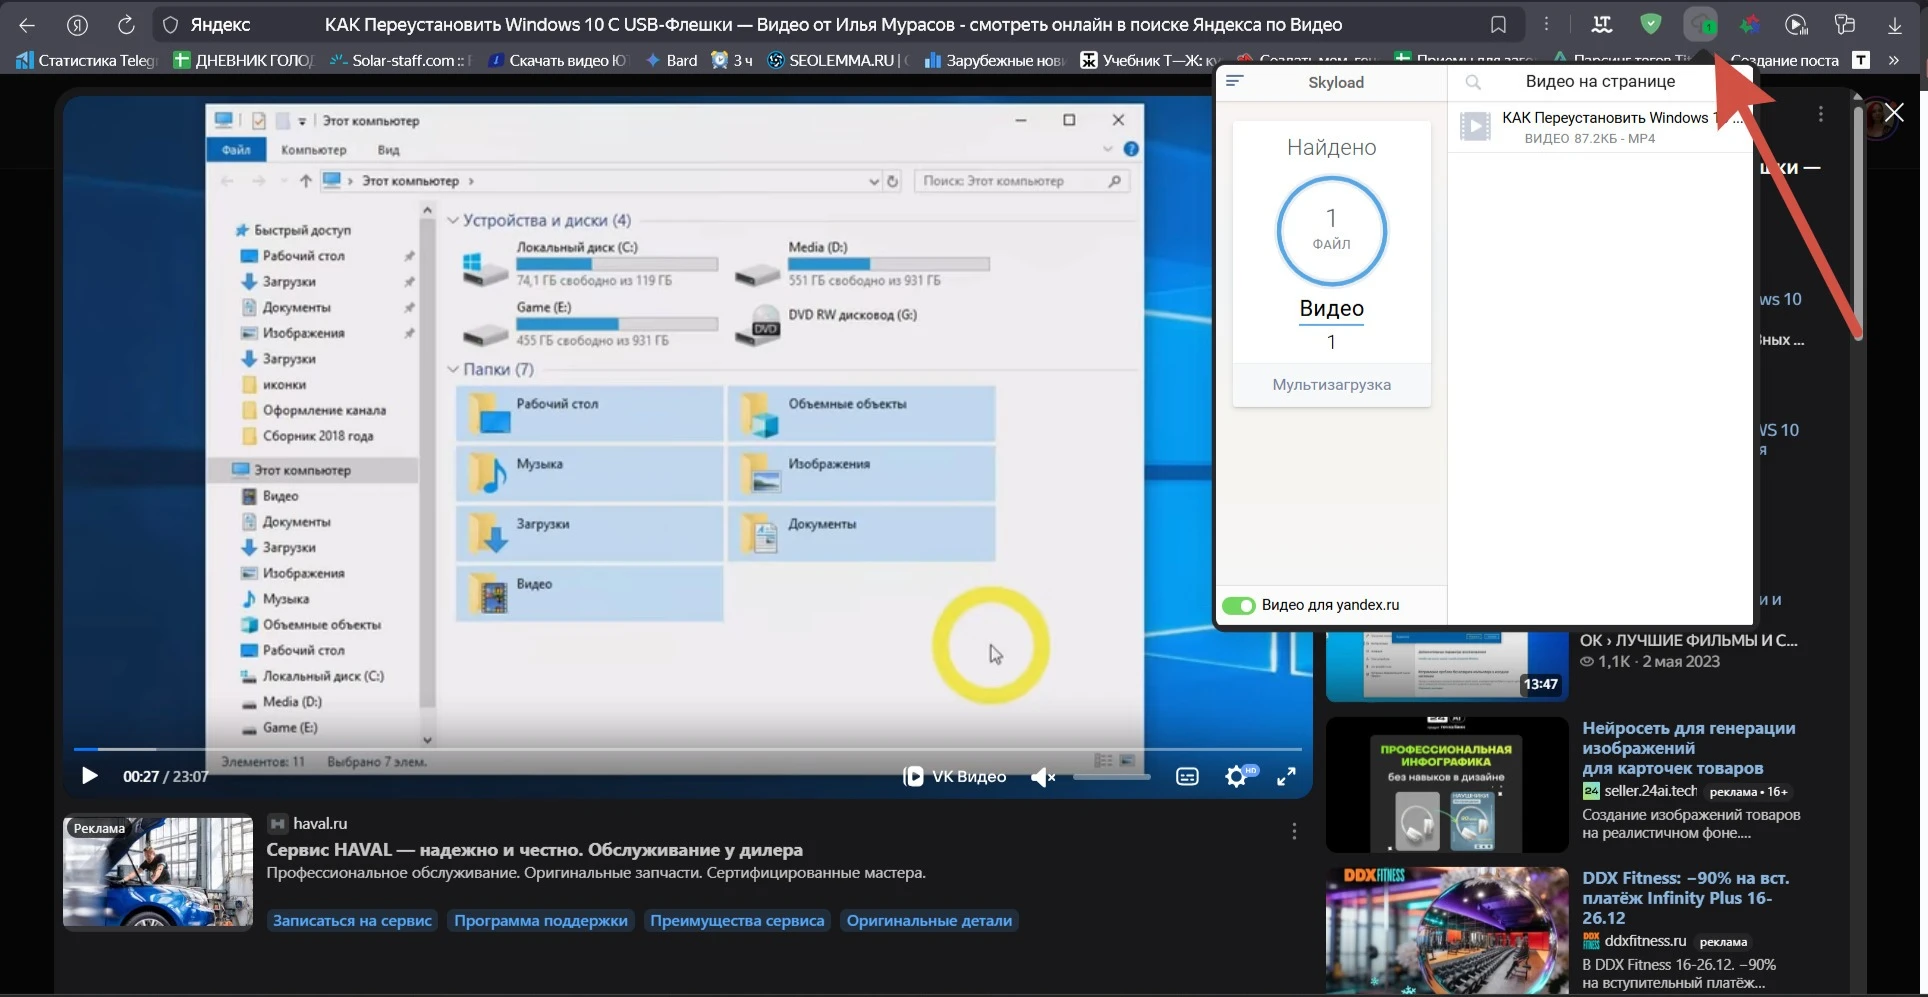Open the Скачать видео Ю bookmark
Viewport: 1928px width, 997px height.
point(557,60)
